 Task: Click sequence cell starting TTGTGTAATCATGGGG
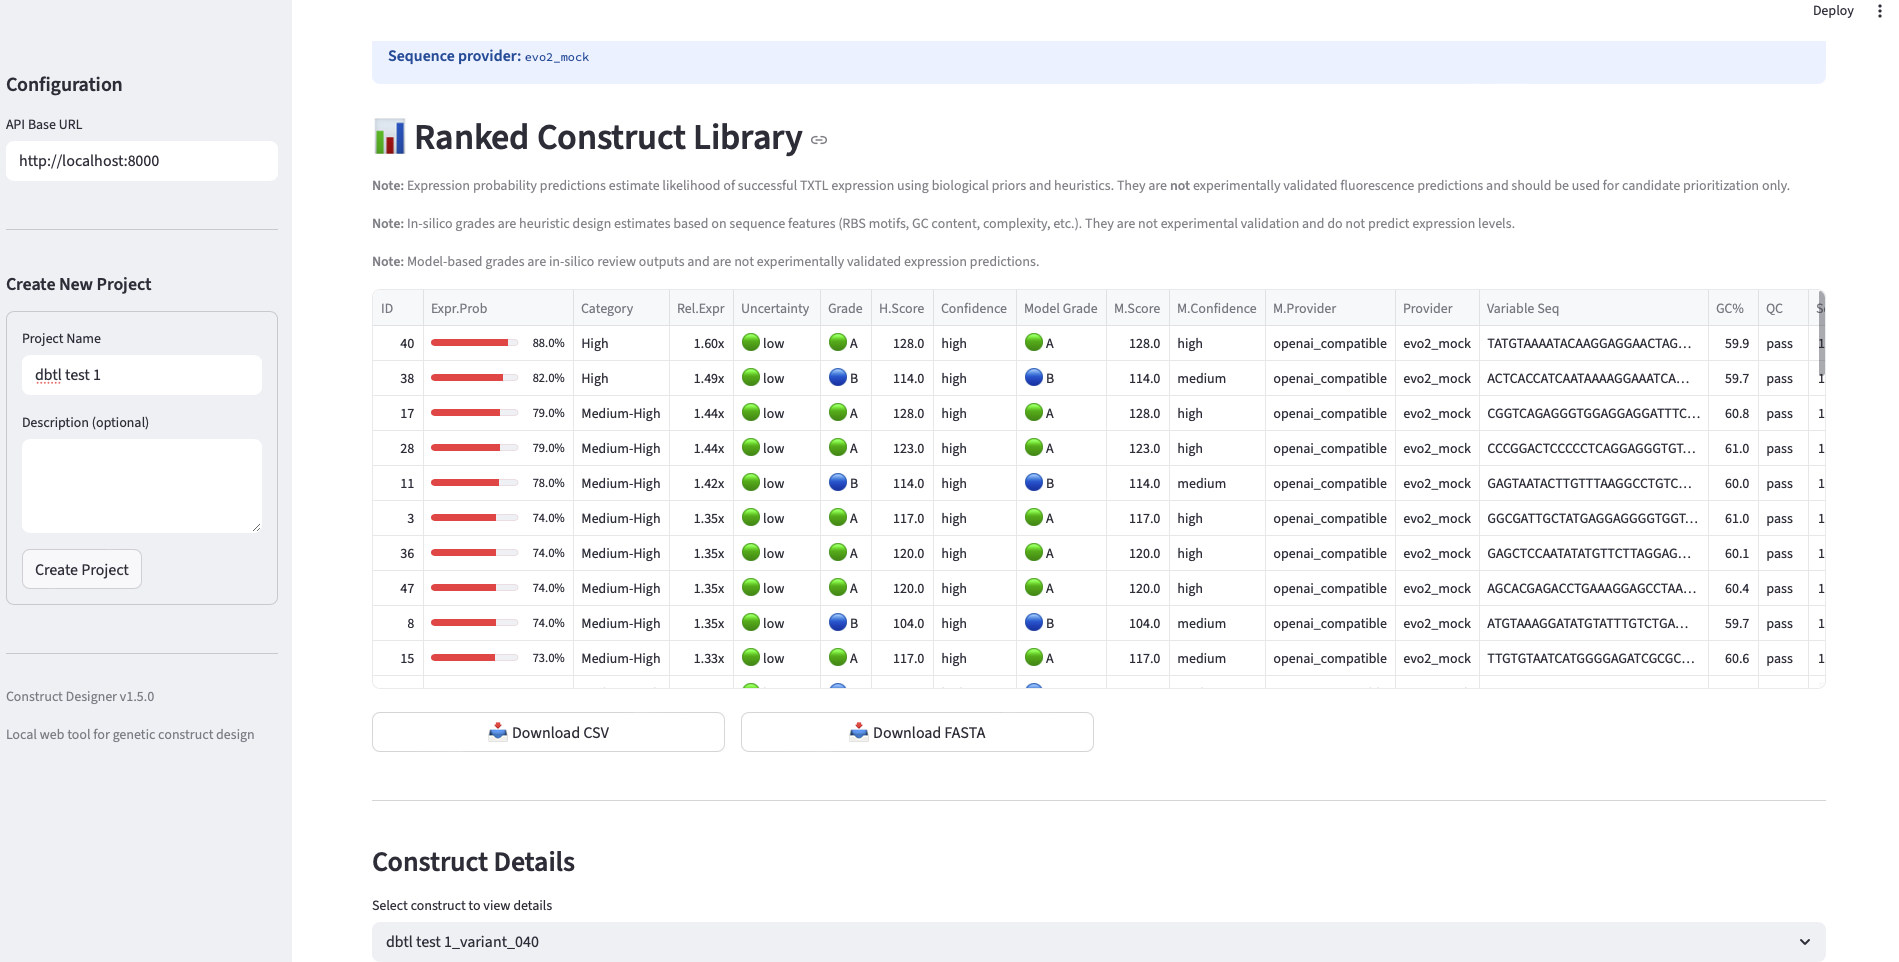coord(1594,658)
